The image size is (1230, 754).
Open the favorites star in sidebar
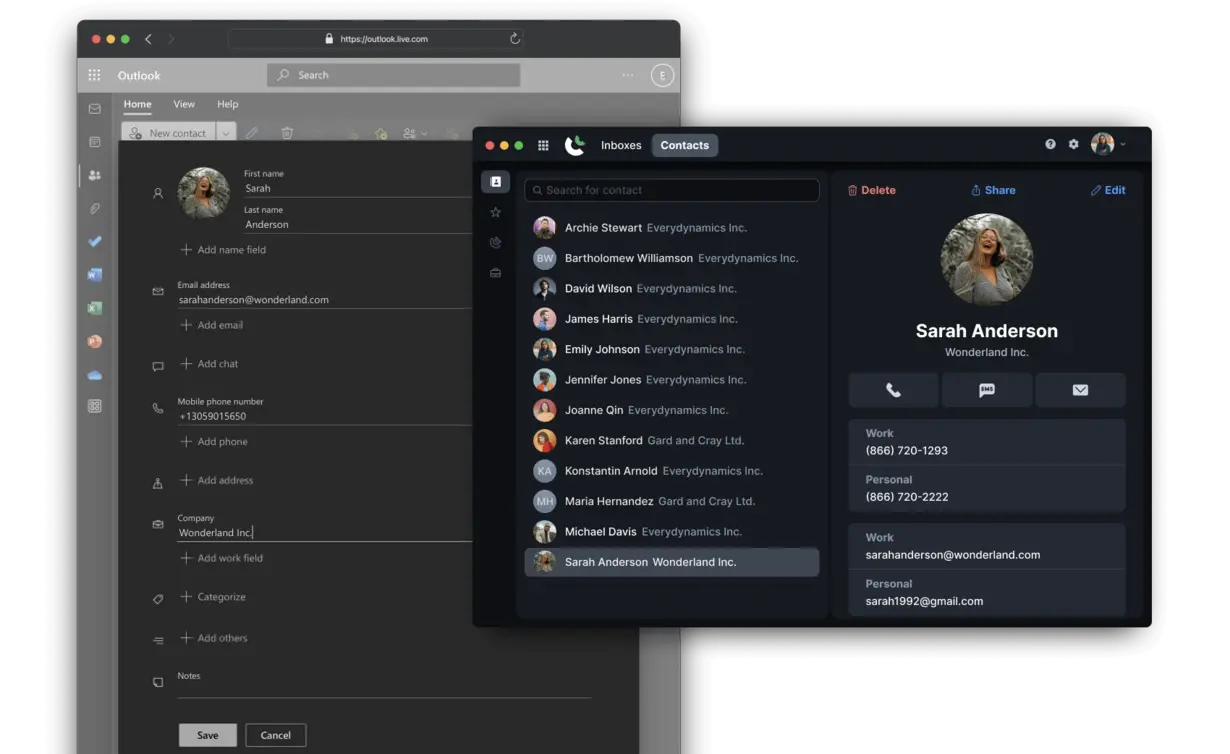[x=495, y=212]
